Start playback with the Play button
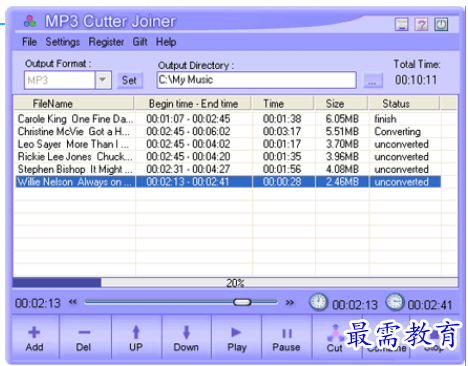 [x=236, y=337]
